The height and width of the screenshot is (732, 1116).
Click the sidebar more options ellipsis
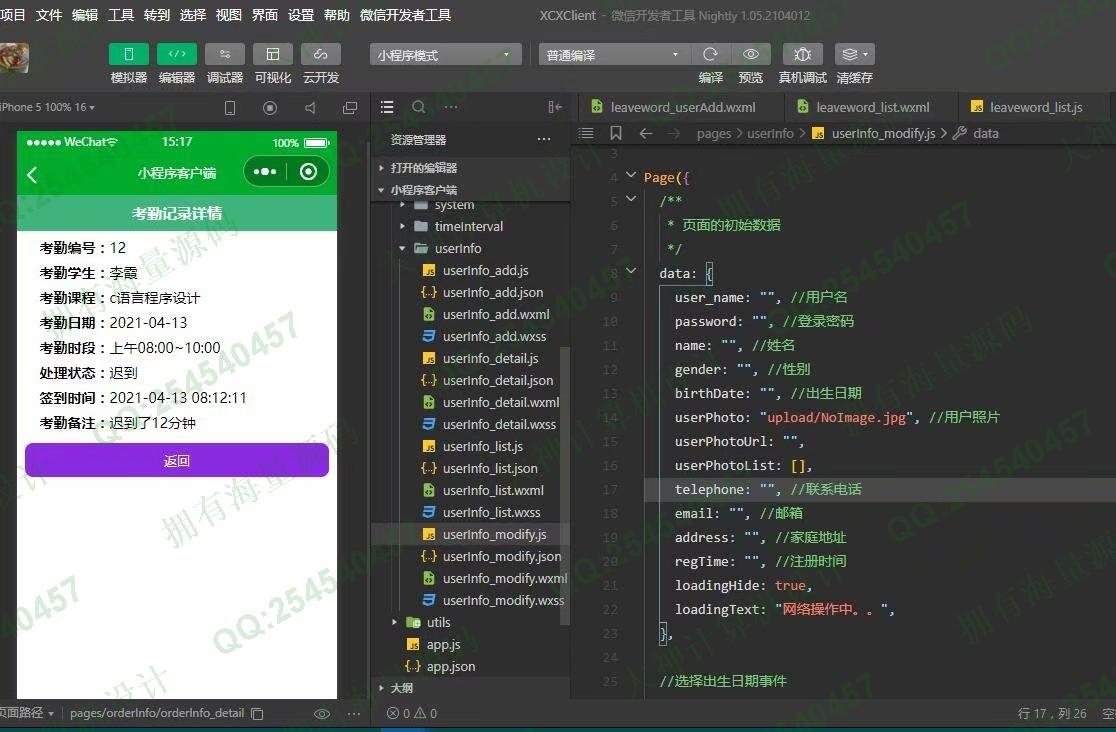[x=451, y=107]
